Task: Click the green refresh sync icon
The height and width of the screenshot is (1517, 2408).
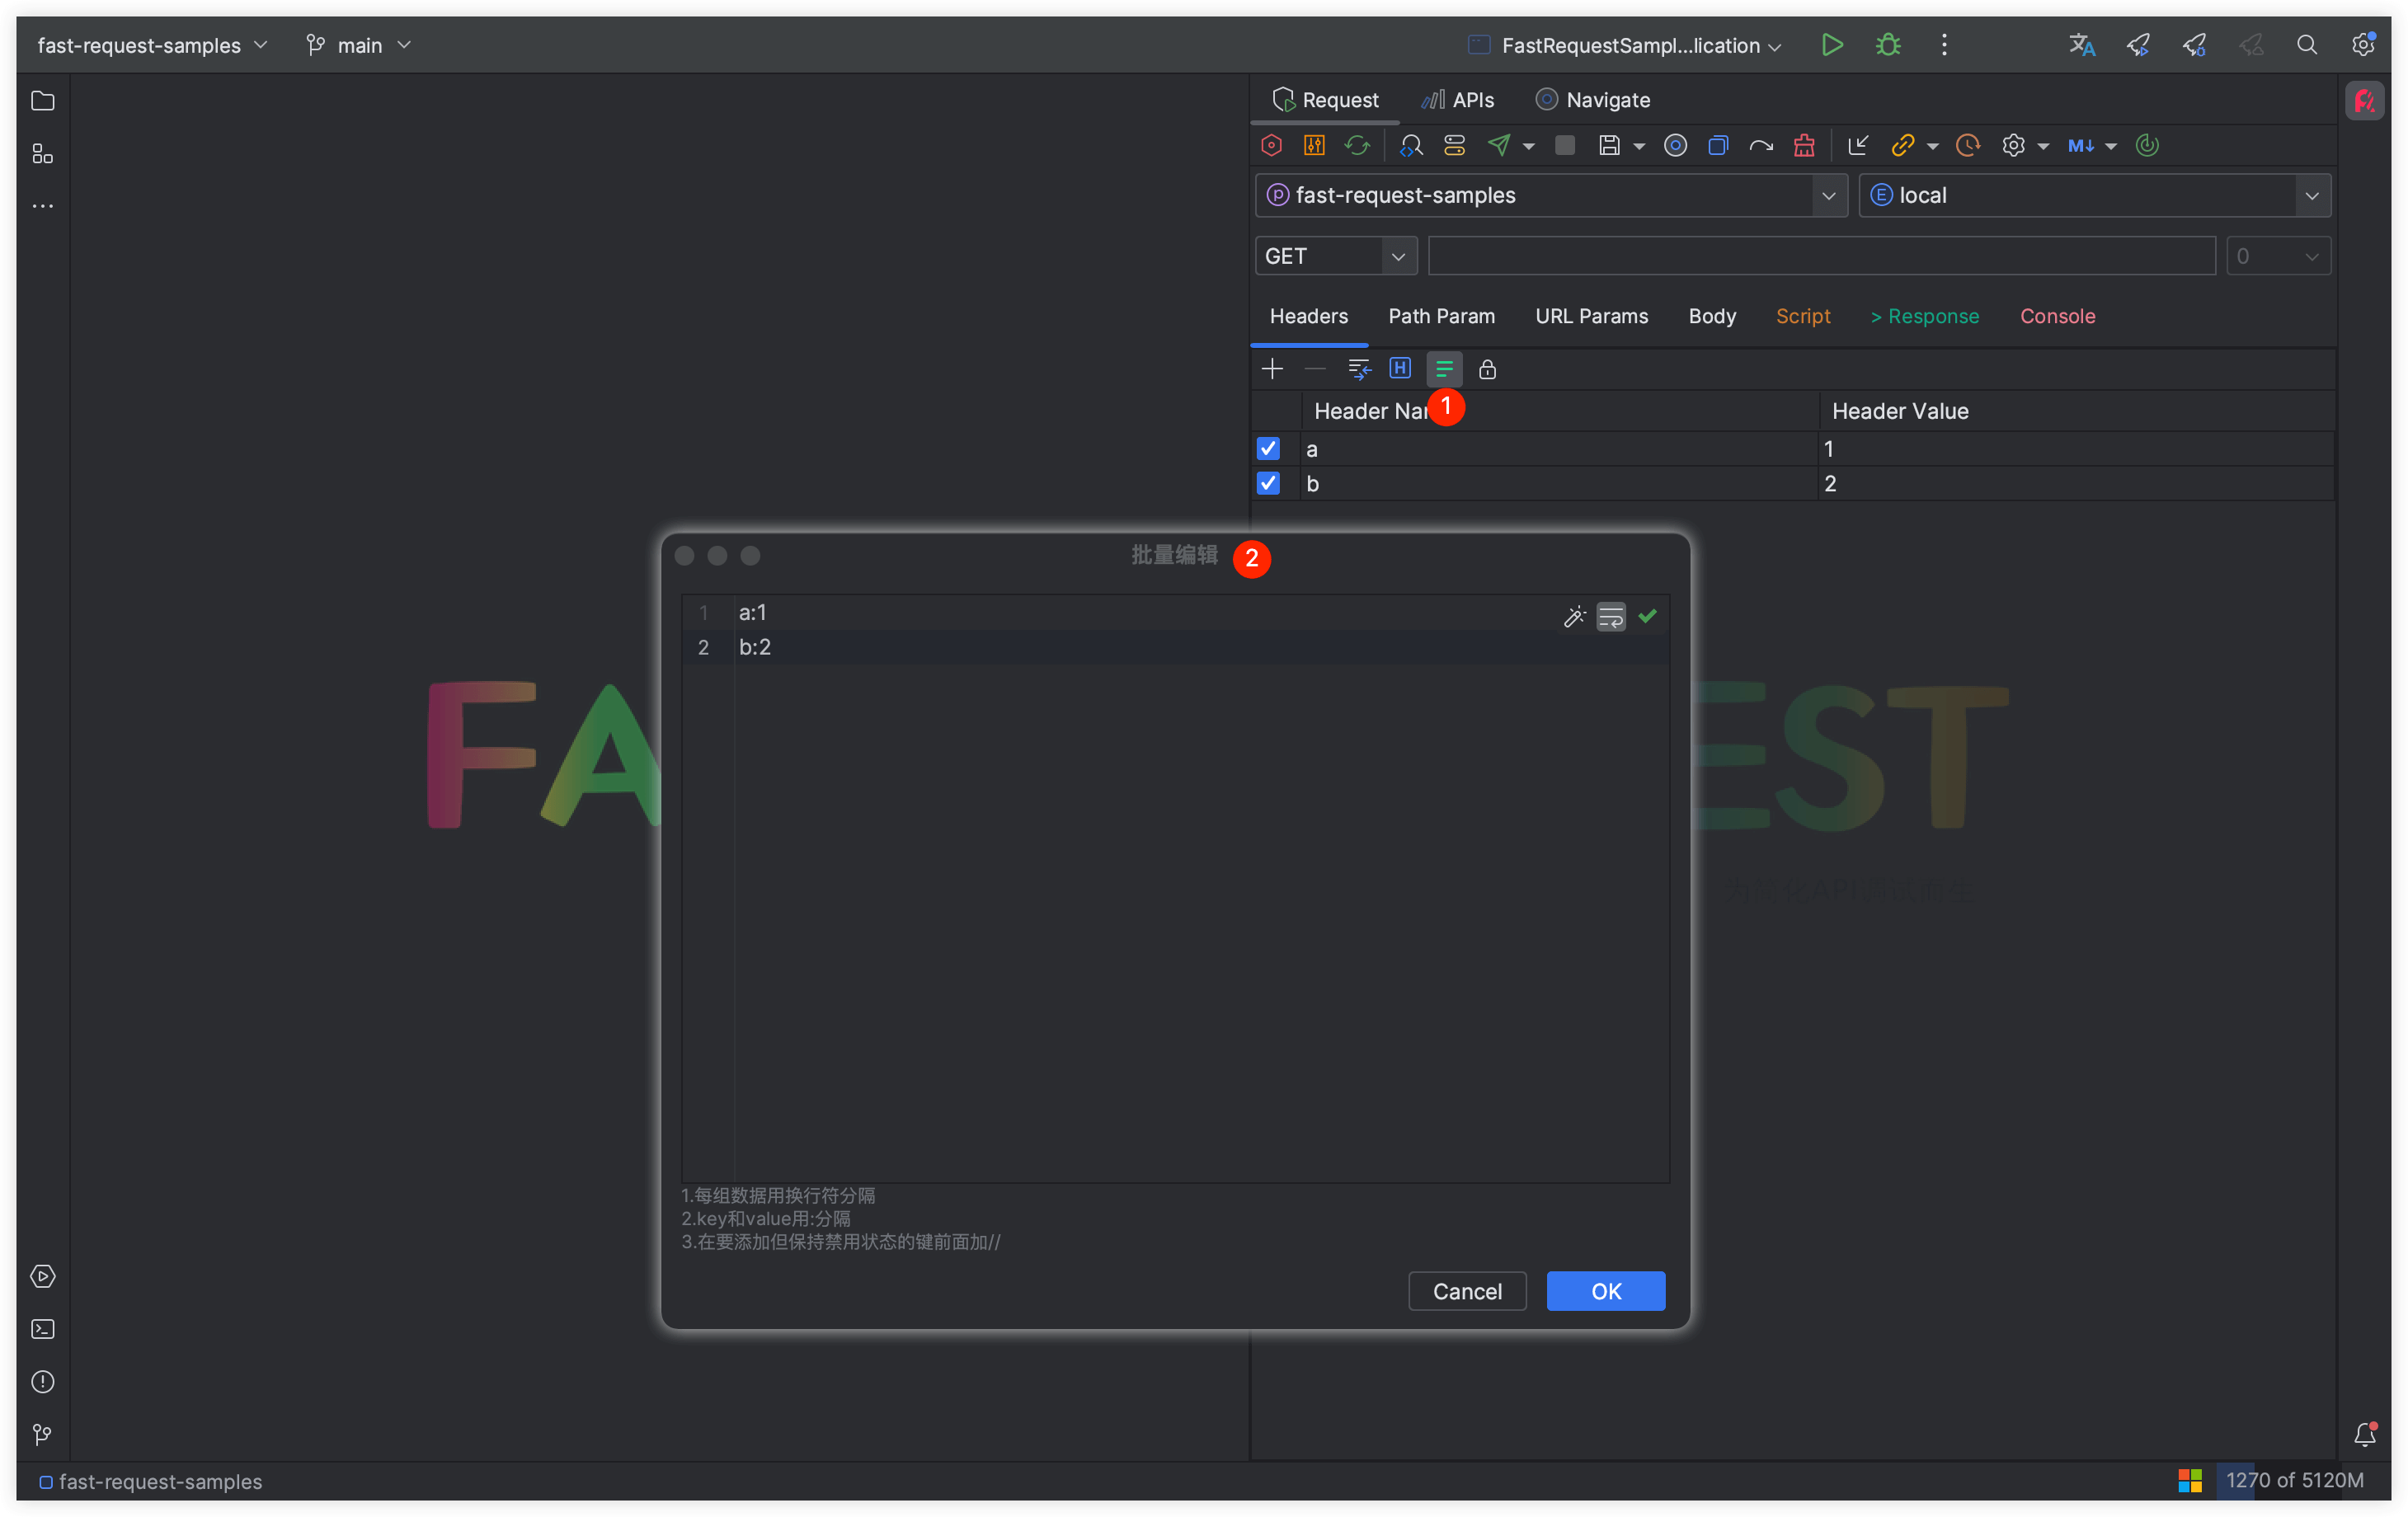Action: click(x=1357, y=146)
